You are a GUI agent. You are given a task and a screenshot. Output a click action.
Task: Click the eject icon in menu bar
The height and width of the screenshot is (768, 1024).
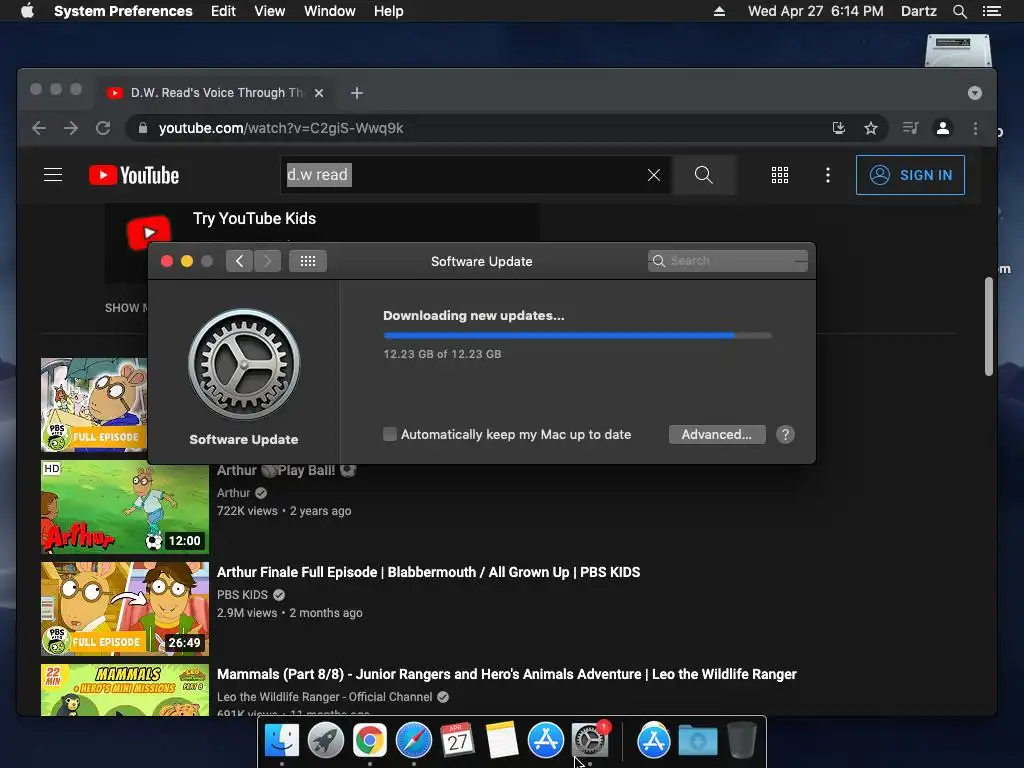tap(719, 11)
